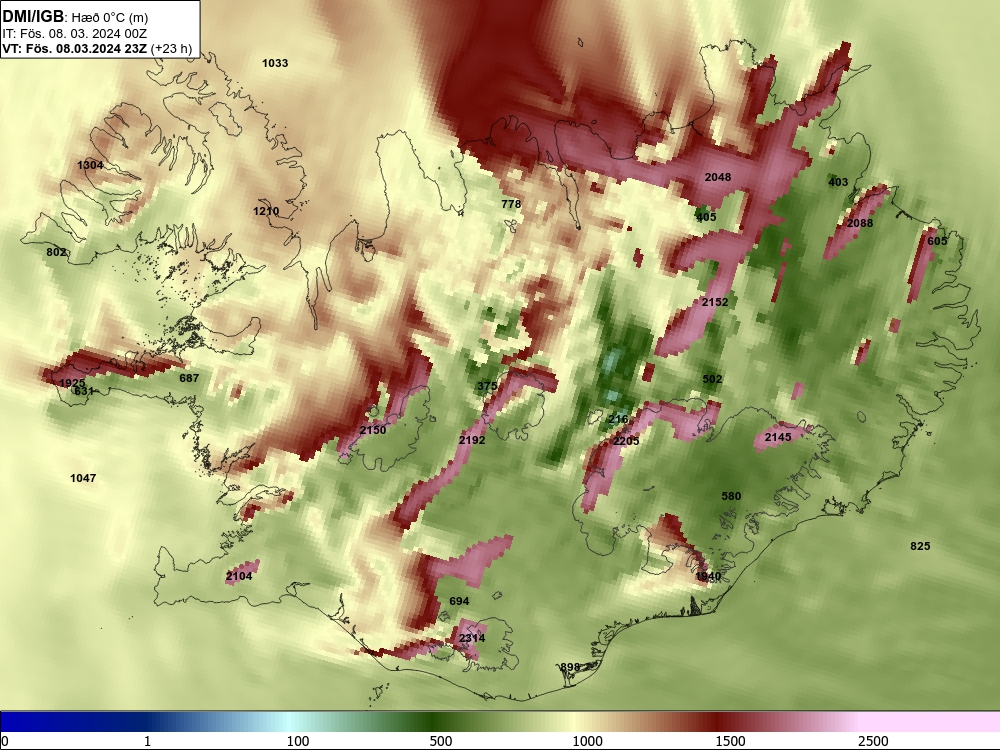This screenshot has height=750, width=1000.
Task: Click the 100 label on color scale
Action: click(x=298, y=741)
